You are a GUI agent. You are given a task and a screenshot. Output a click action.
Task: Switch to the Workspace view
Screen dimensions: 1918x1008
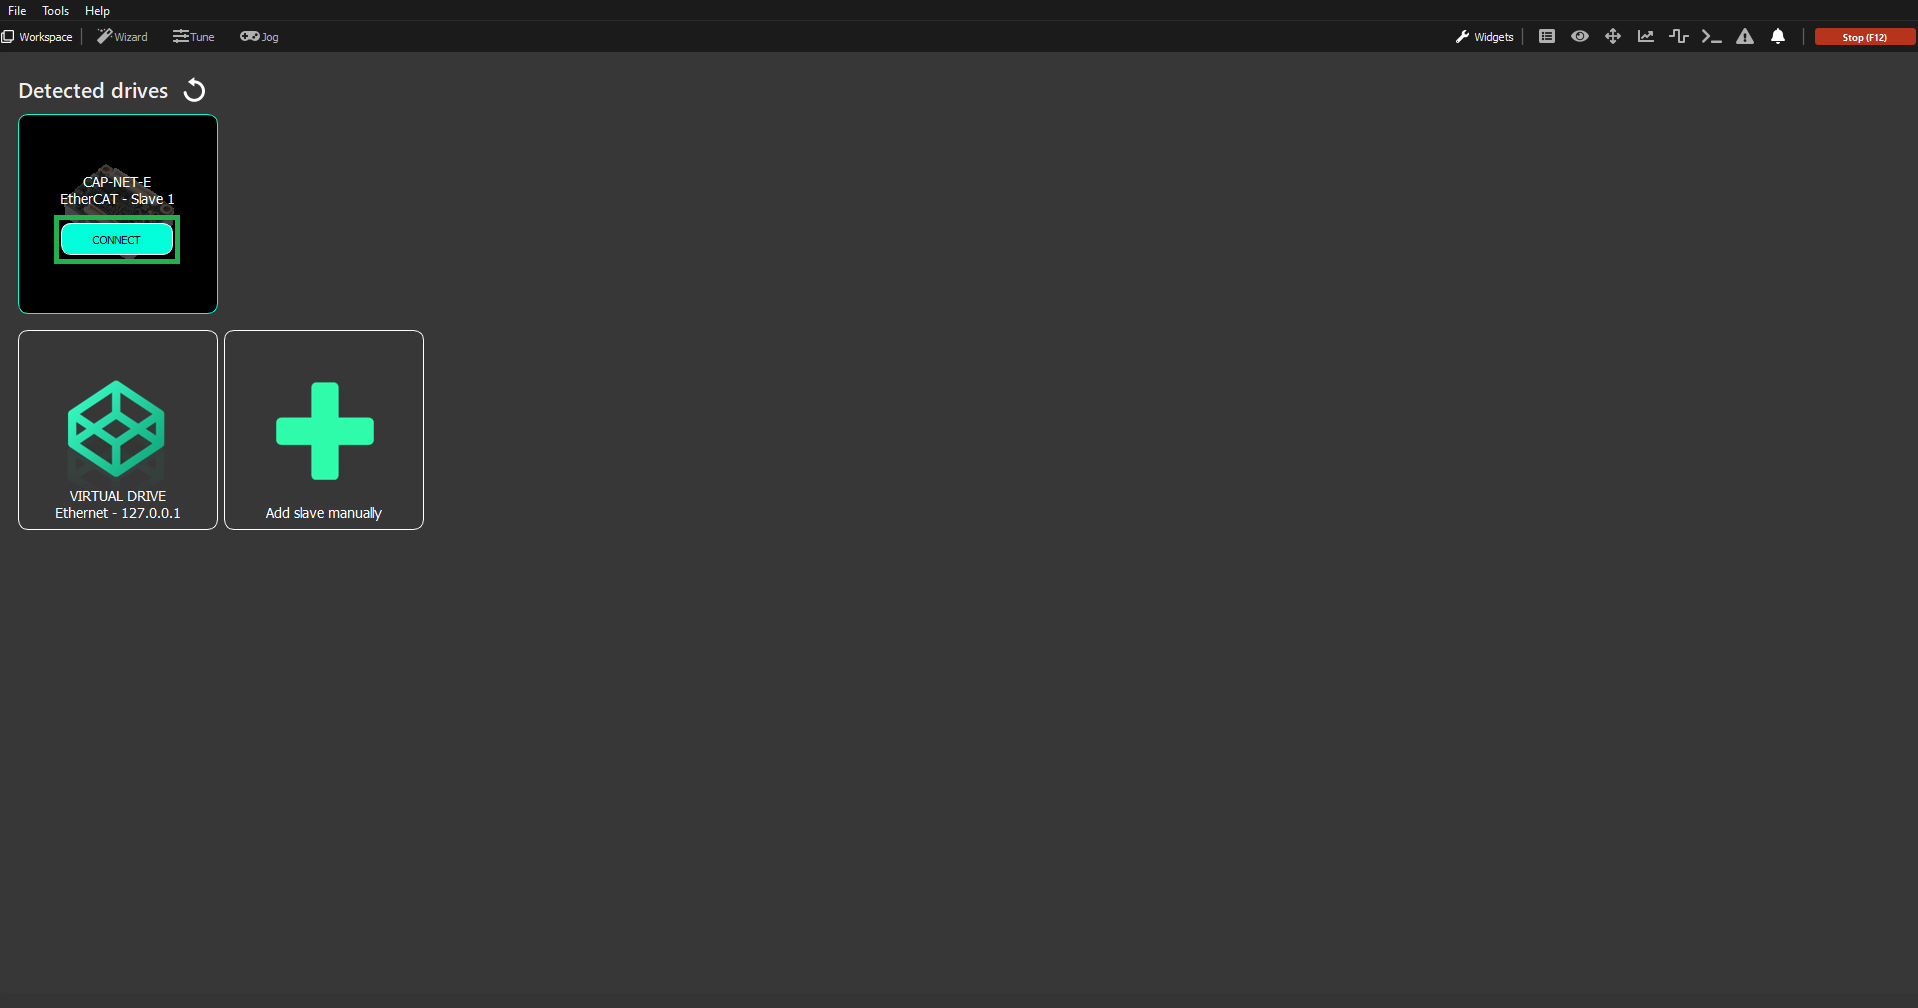[x=38, y=37]
